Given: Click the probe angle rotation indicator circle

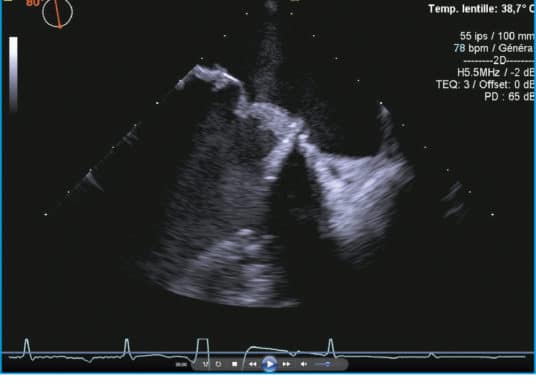Looking at the screenshot, I should coord(57,13).
